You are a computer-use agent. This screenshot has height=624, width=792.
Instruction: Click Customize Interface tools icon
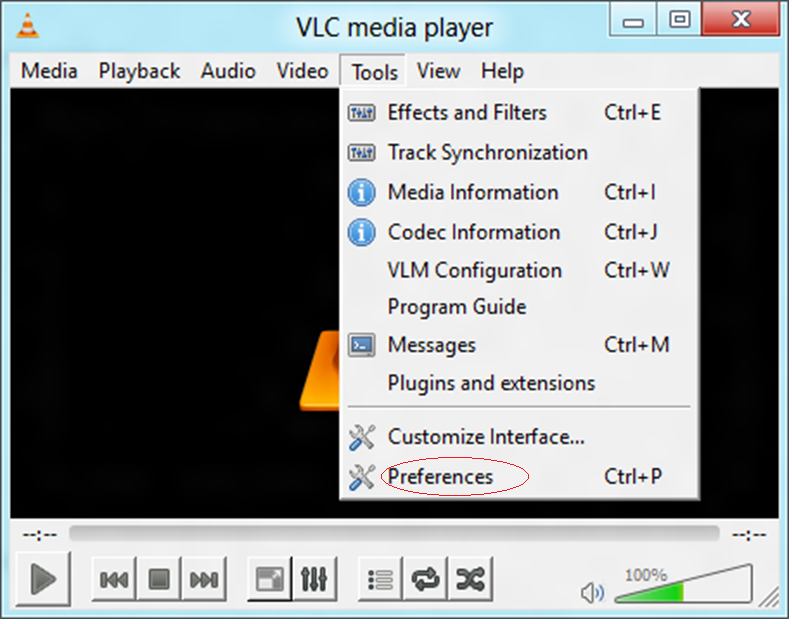[362, 437]
